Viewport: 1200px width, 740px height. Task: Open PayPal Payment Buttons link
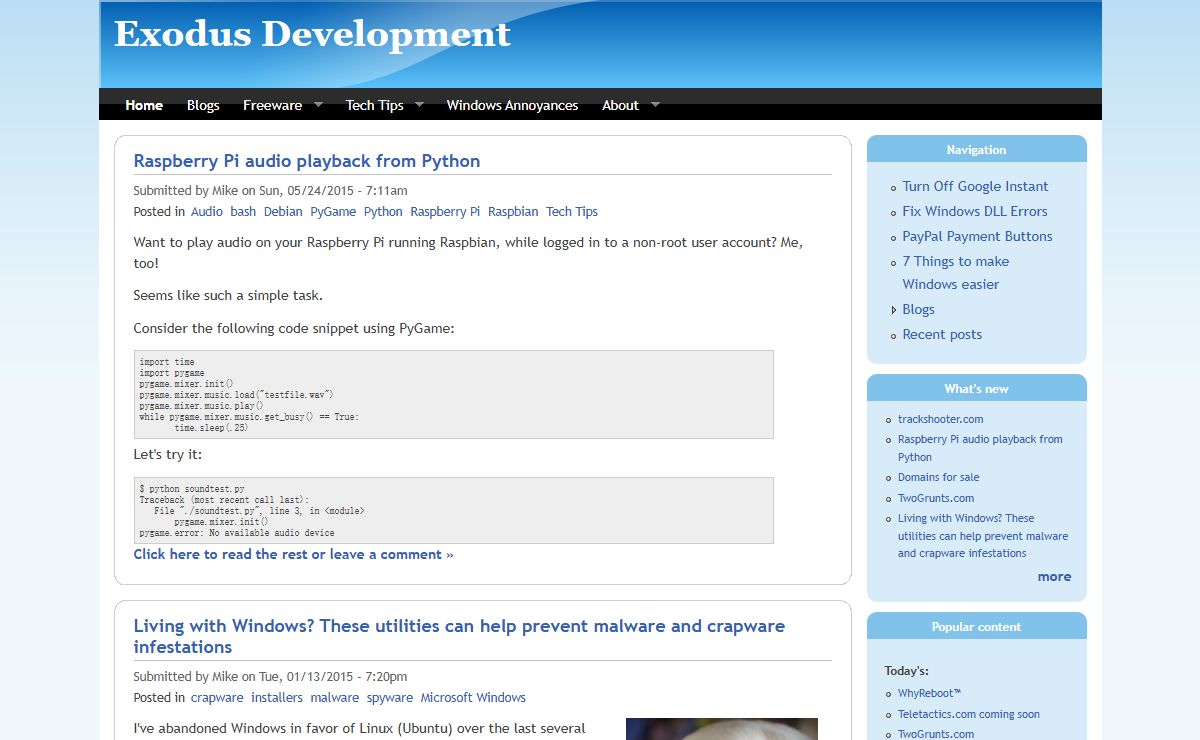pyautogui.click(x=977, y=236)
